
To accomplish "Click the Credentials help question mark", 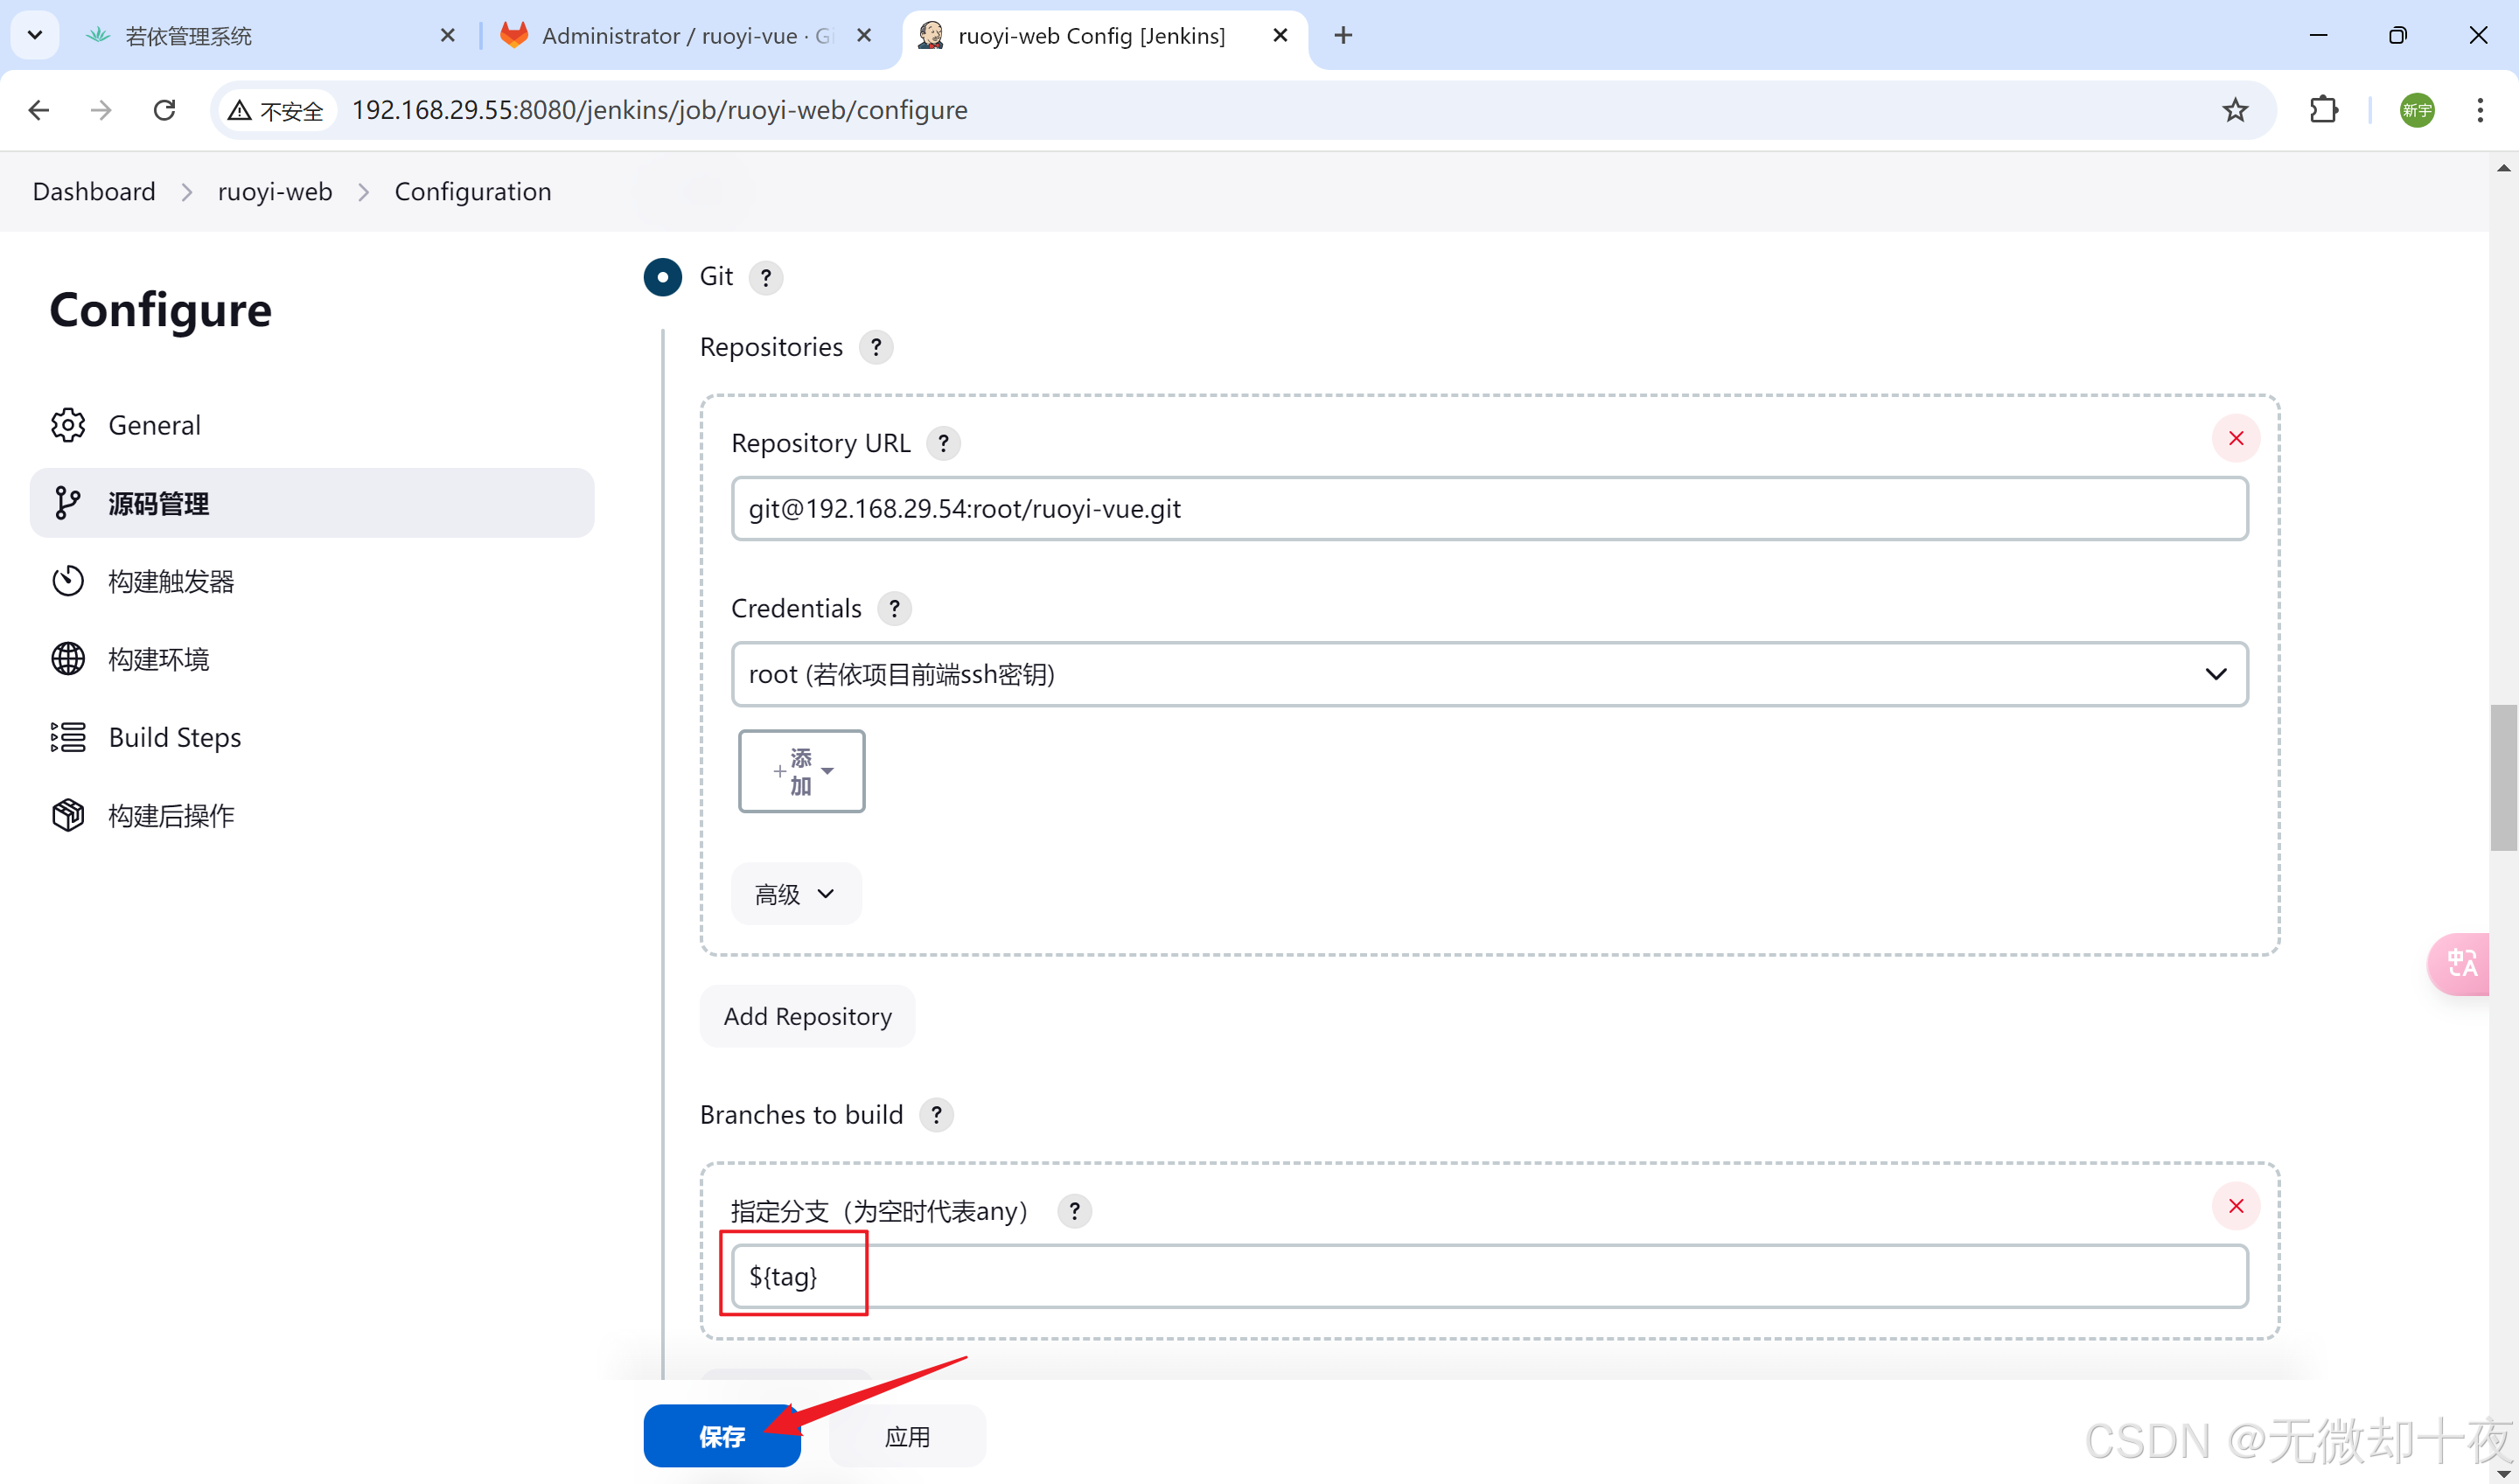I will pyautogui.click(x=894, y=608).
